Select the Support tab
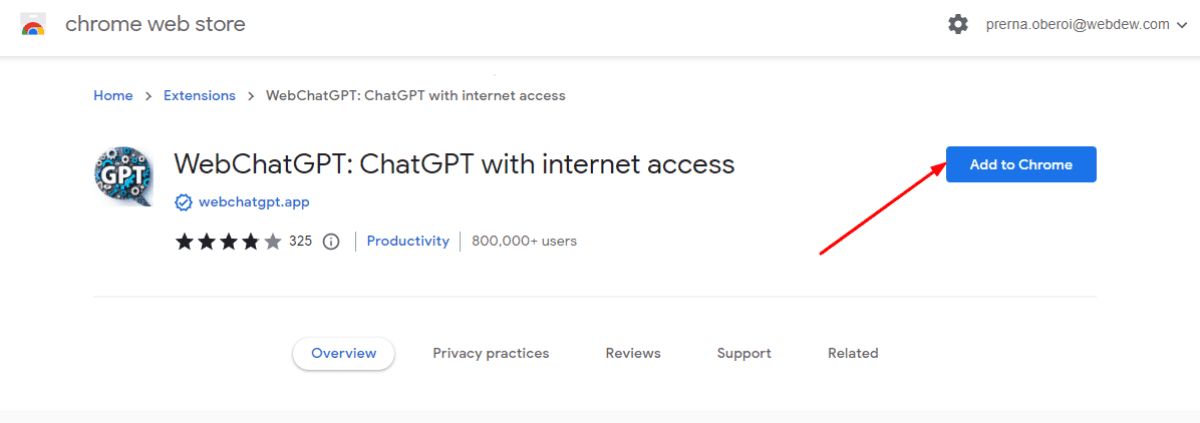1200x423 pixels. tap(744, 353)
